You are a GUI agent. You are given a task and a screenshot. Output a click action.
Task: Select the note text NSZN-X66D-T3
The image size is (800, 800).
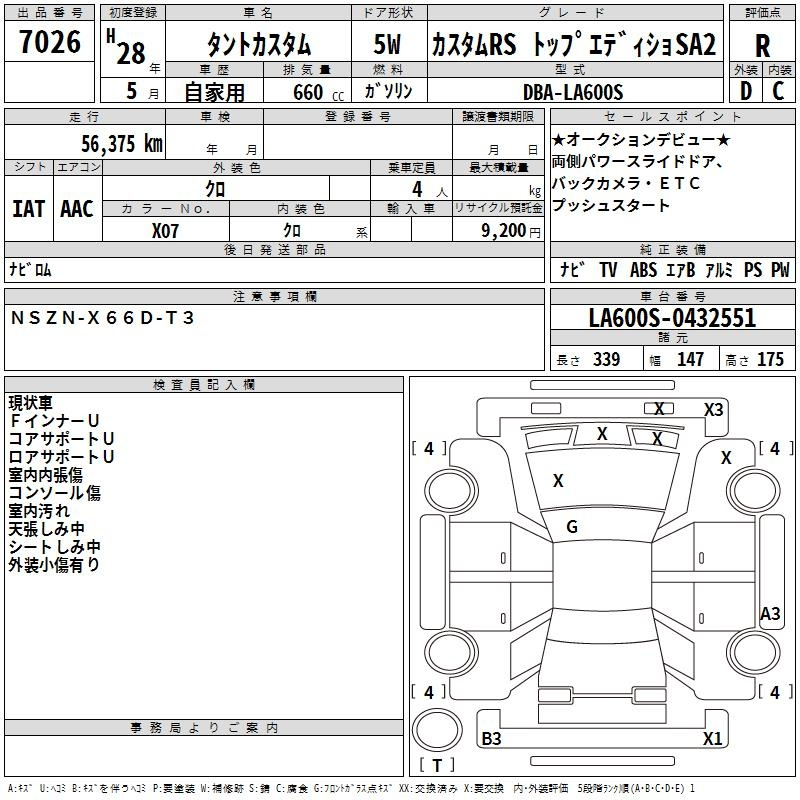coord(103,317)
